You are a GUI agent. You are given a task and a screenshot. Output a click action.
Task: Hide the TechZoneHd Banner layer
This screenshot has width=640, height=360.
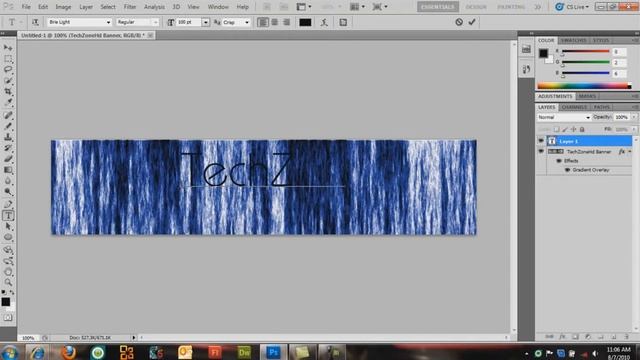pos(541,151)
